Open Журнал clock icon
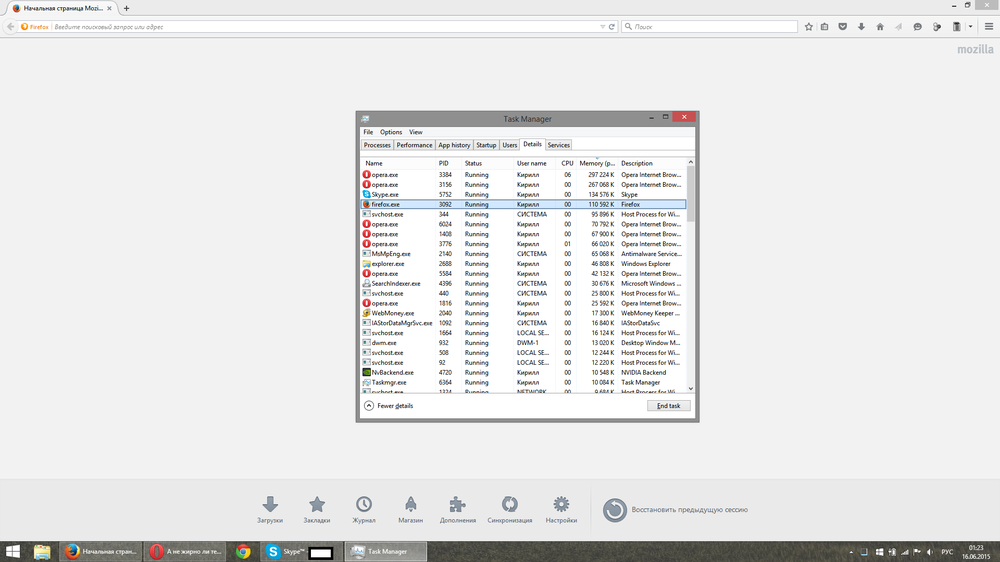Image resolution: width=1000 pixels, height=562 pixels. click(x=364, y=510)
